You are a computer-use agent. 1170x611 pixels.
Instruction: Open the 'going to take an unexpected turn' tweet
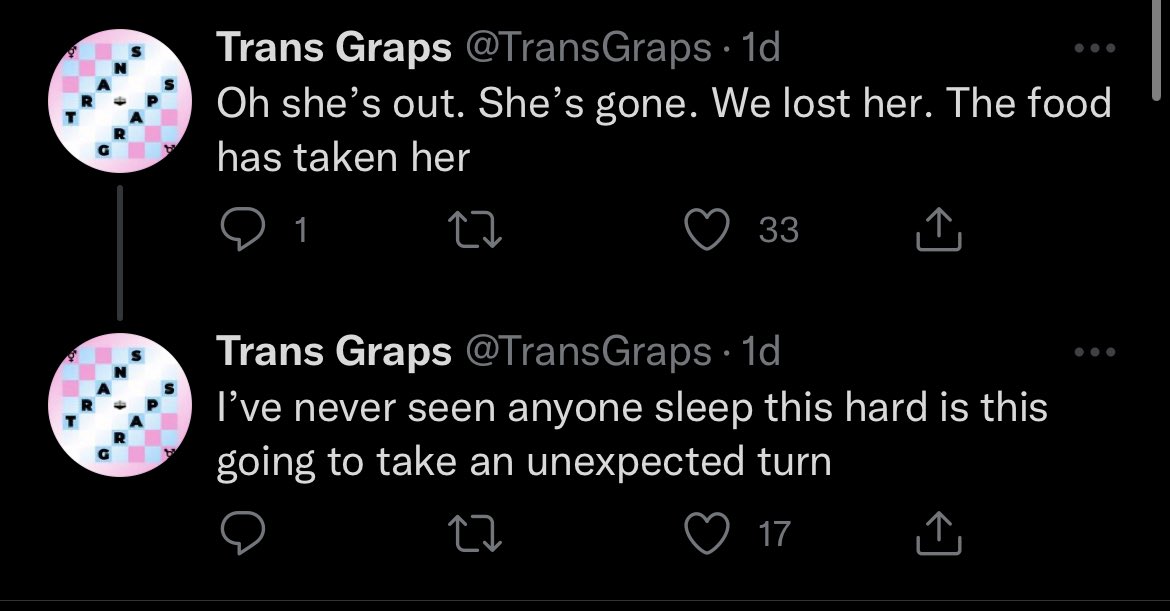524,463
